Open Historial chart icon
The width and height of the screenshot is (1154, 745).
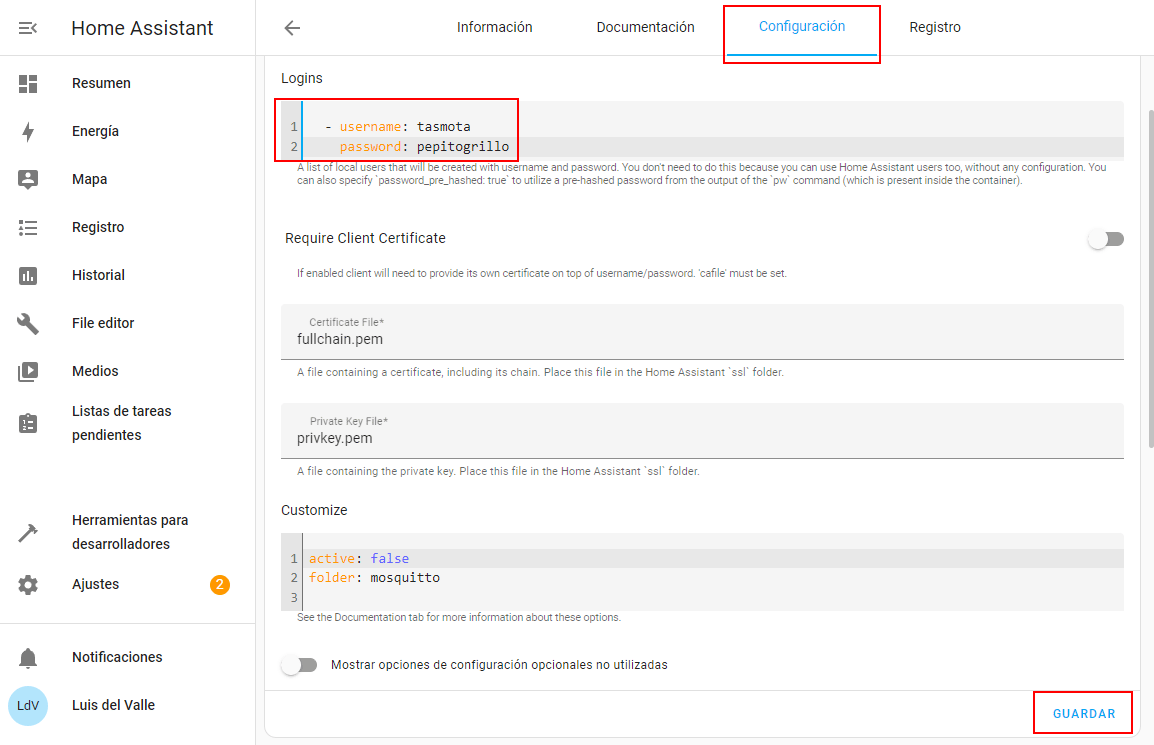(28, 276)
